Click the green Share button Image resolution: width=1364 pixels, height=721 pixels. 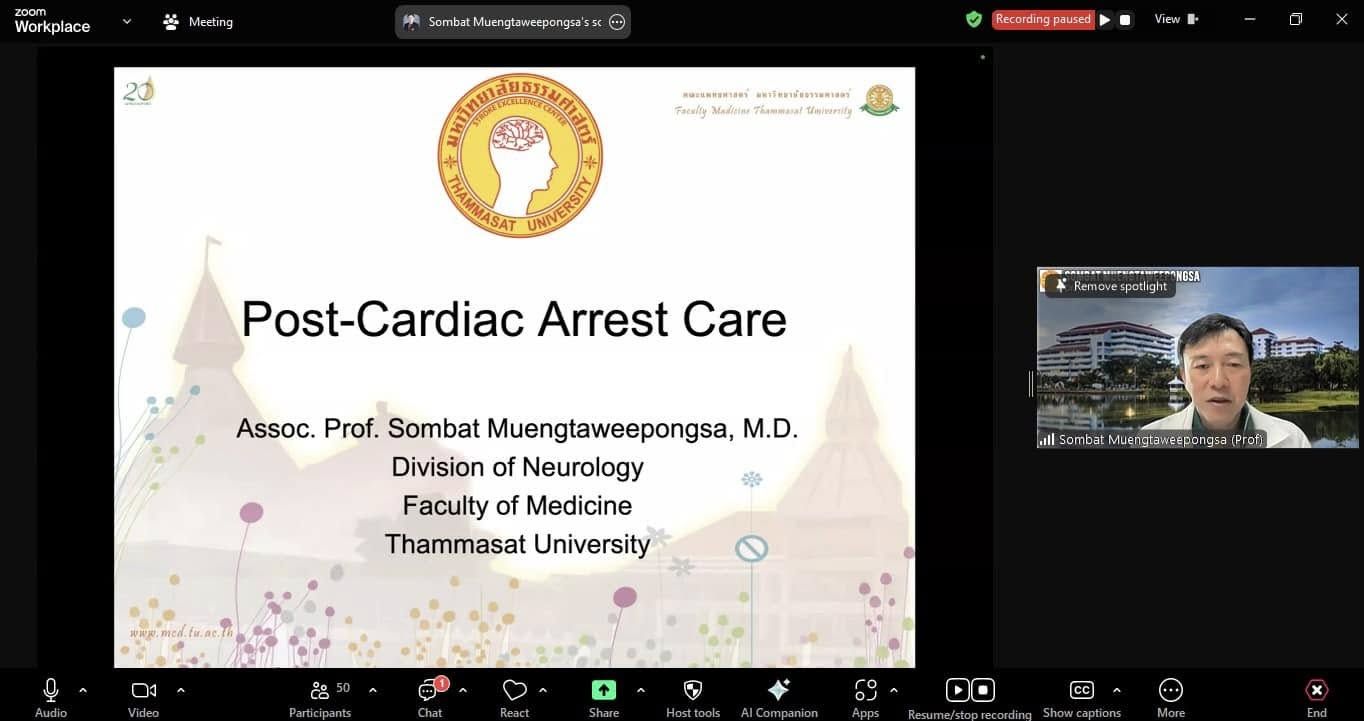[x=604, y=691]
